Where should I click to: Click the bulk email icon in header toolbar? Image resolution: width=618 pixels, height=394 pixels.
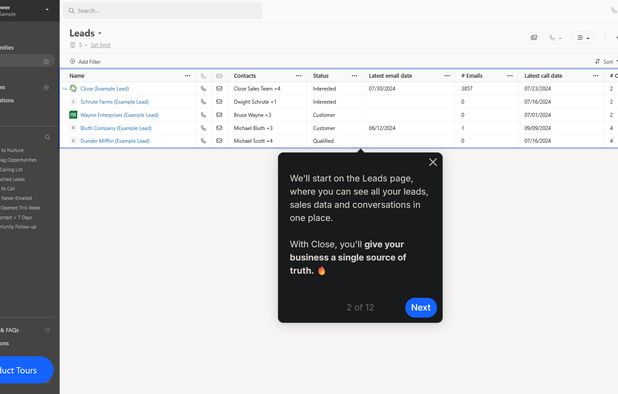click(x=534, y=37)
